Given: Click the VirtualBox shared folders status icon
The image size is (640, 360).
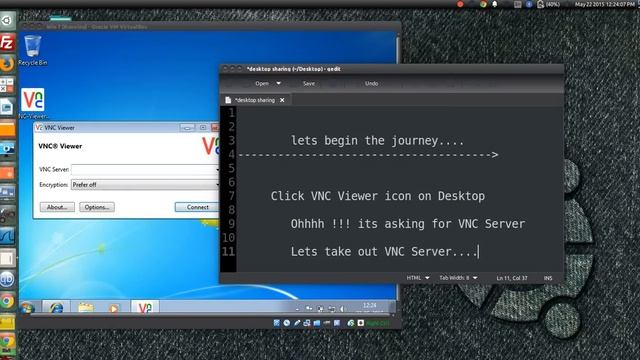Looking at the screenshot, I should click(317, 323).
